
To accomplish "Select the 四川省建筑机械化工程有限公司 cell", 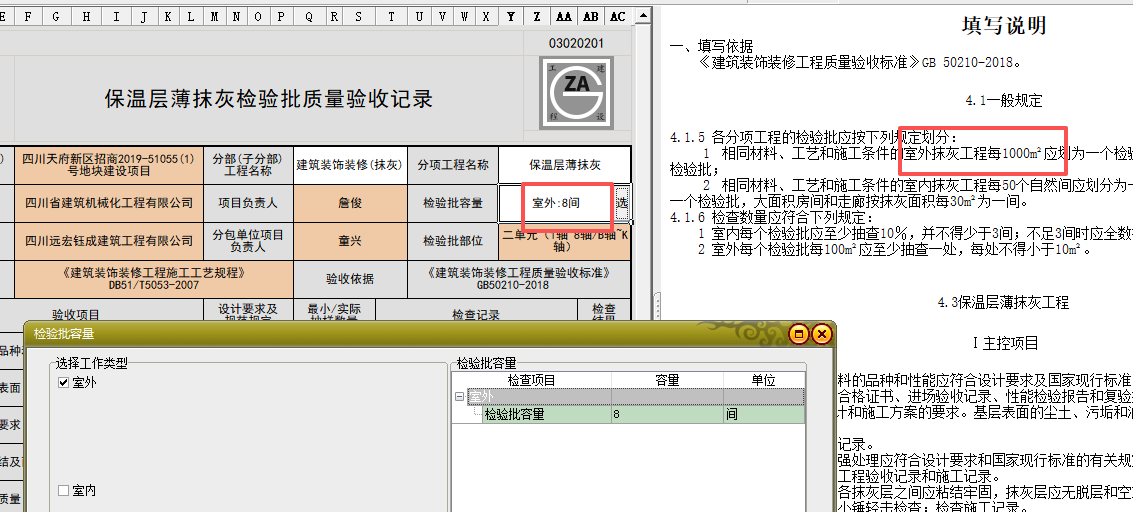I will [x=108, y=203].
